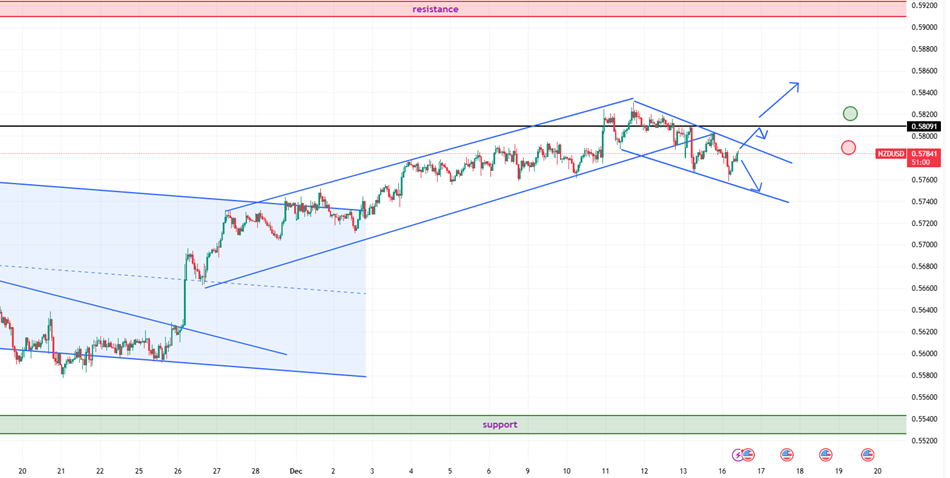Click the black 0.58091 price level label

(922, 127)
